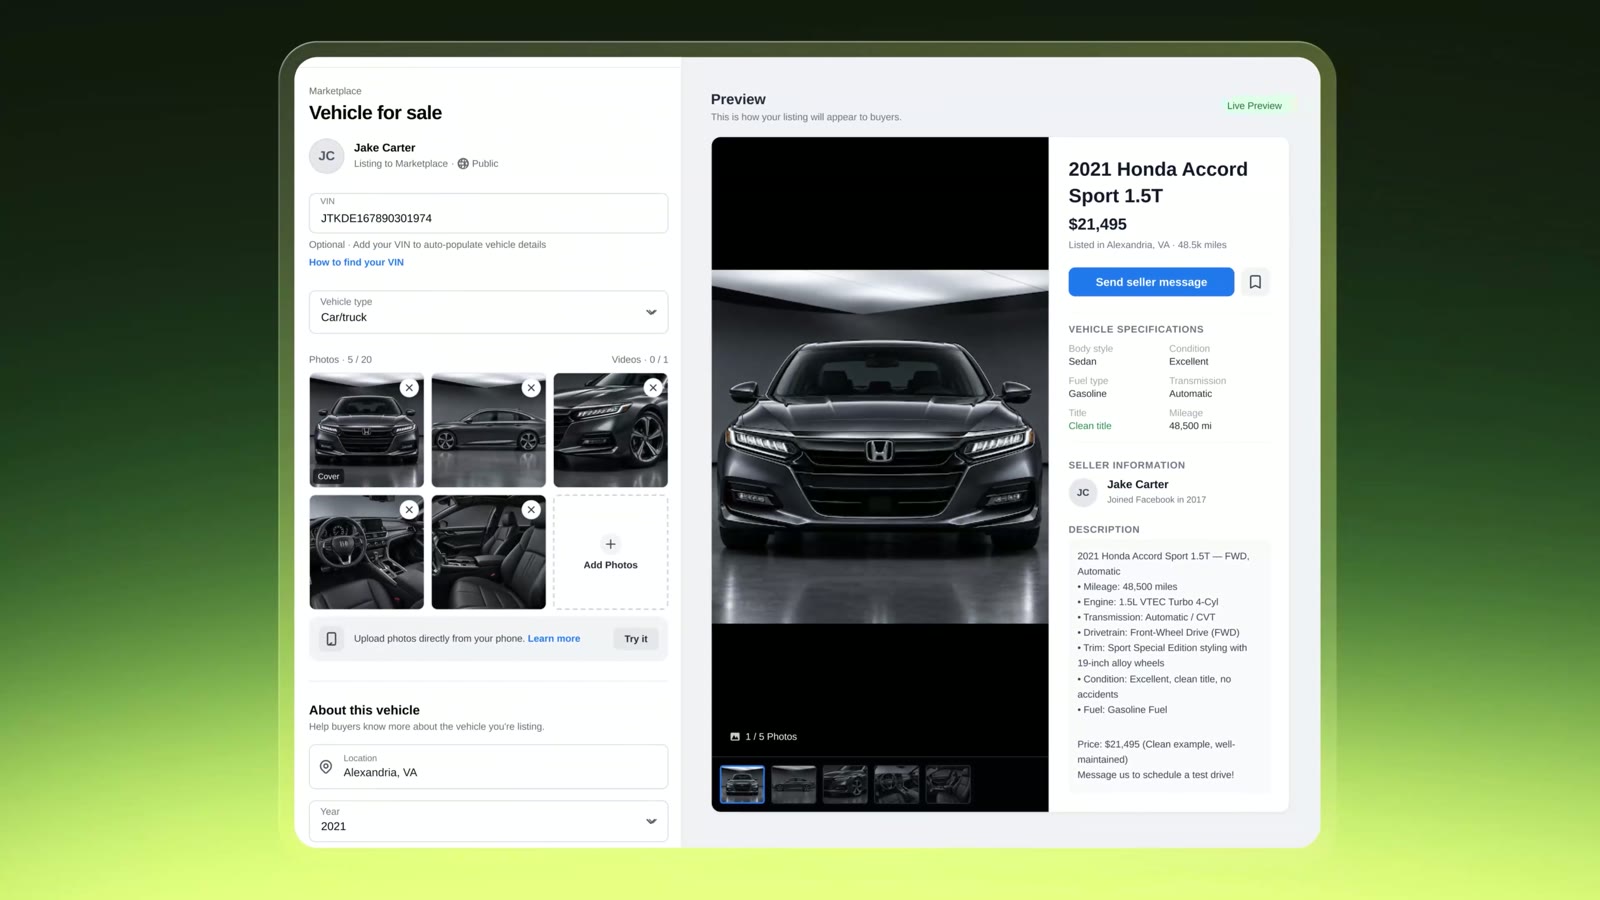Click Send seller message button
This screenshot has height=900, width=1600.
point(1151,282)
